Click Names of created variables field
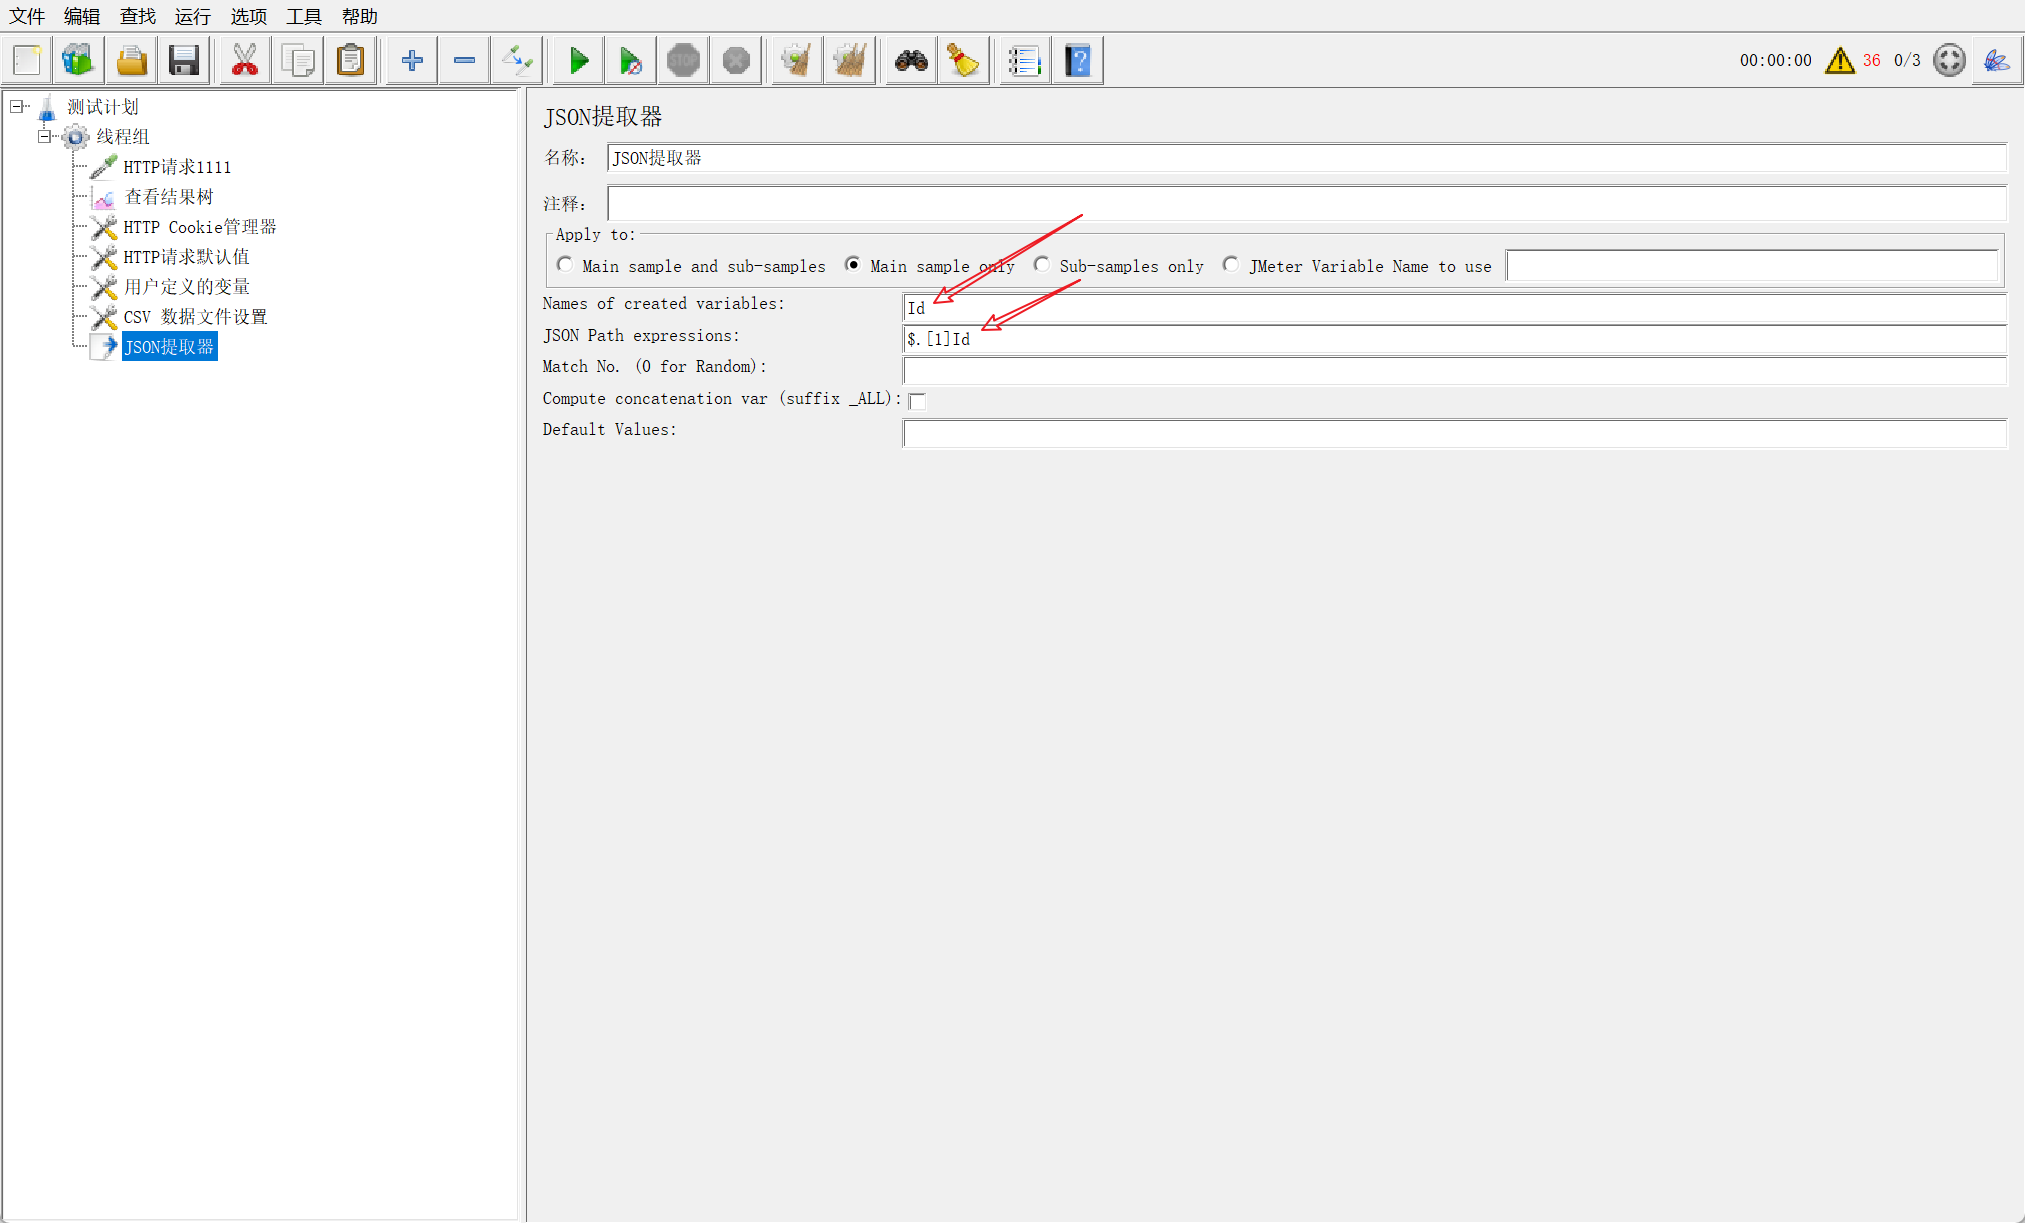 [1454, 308]
